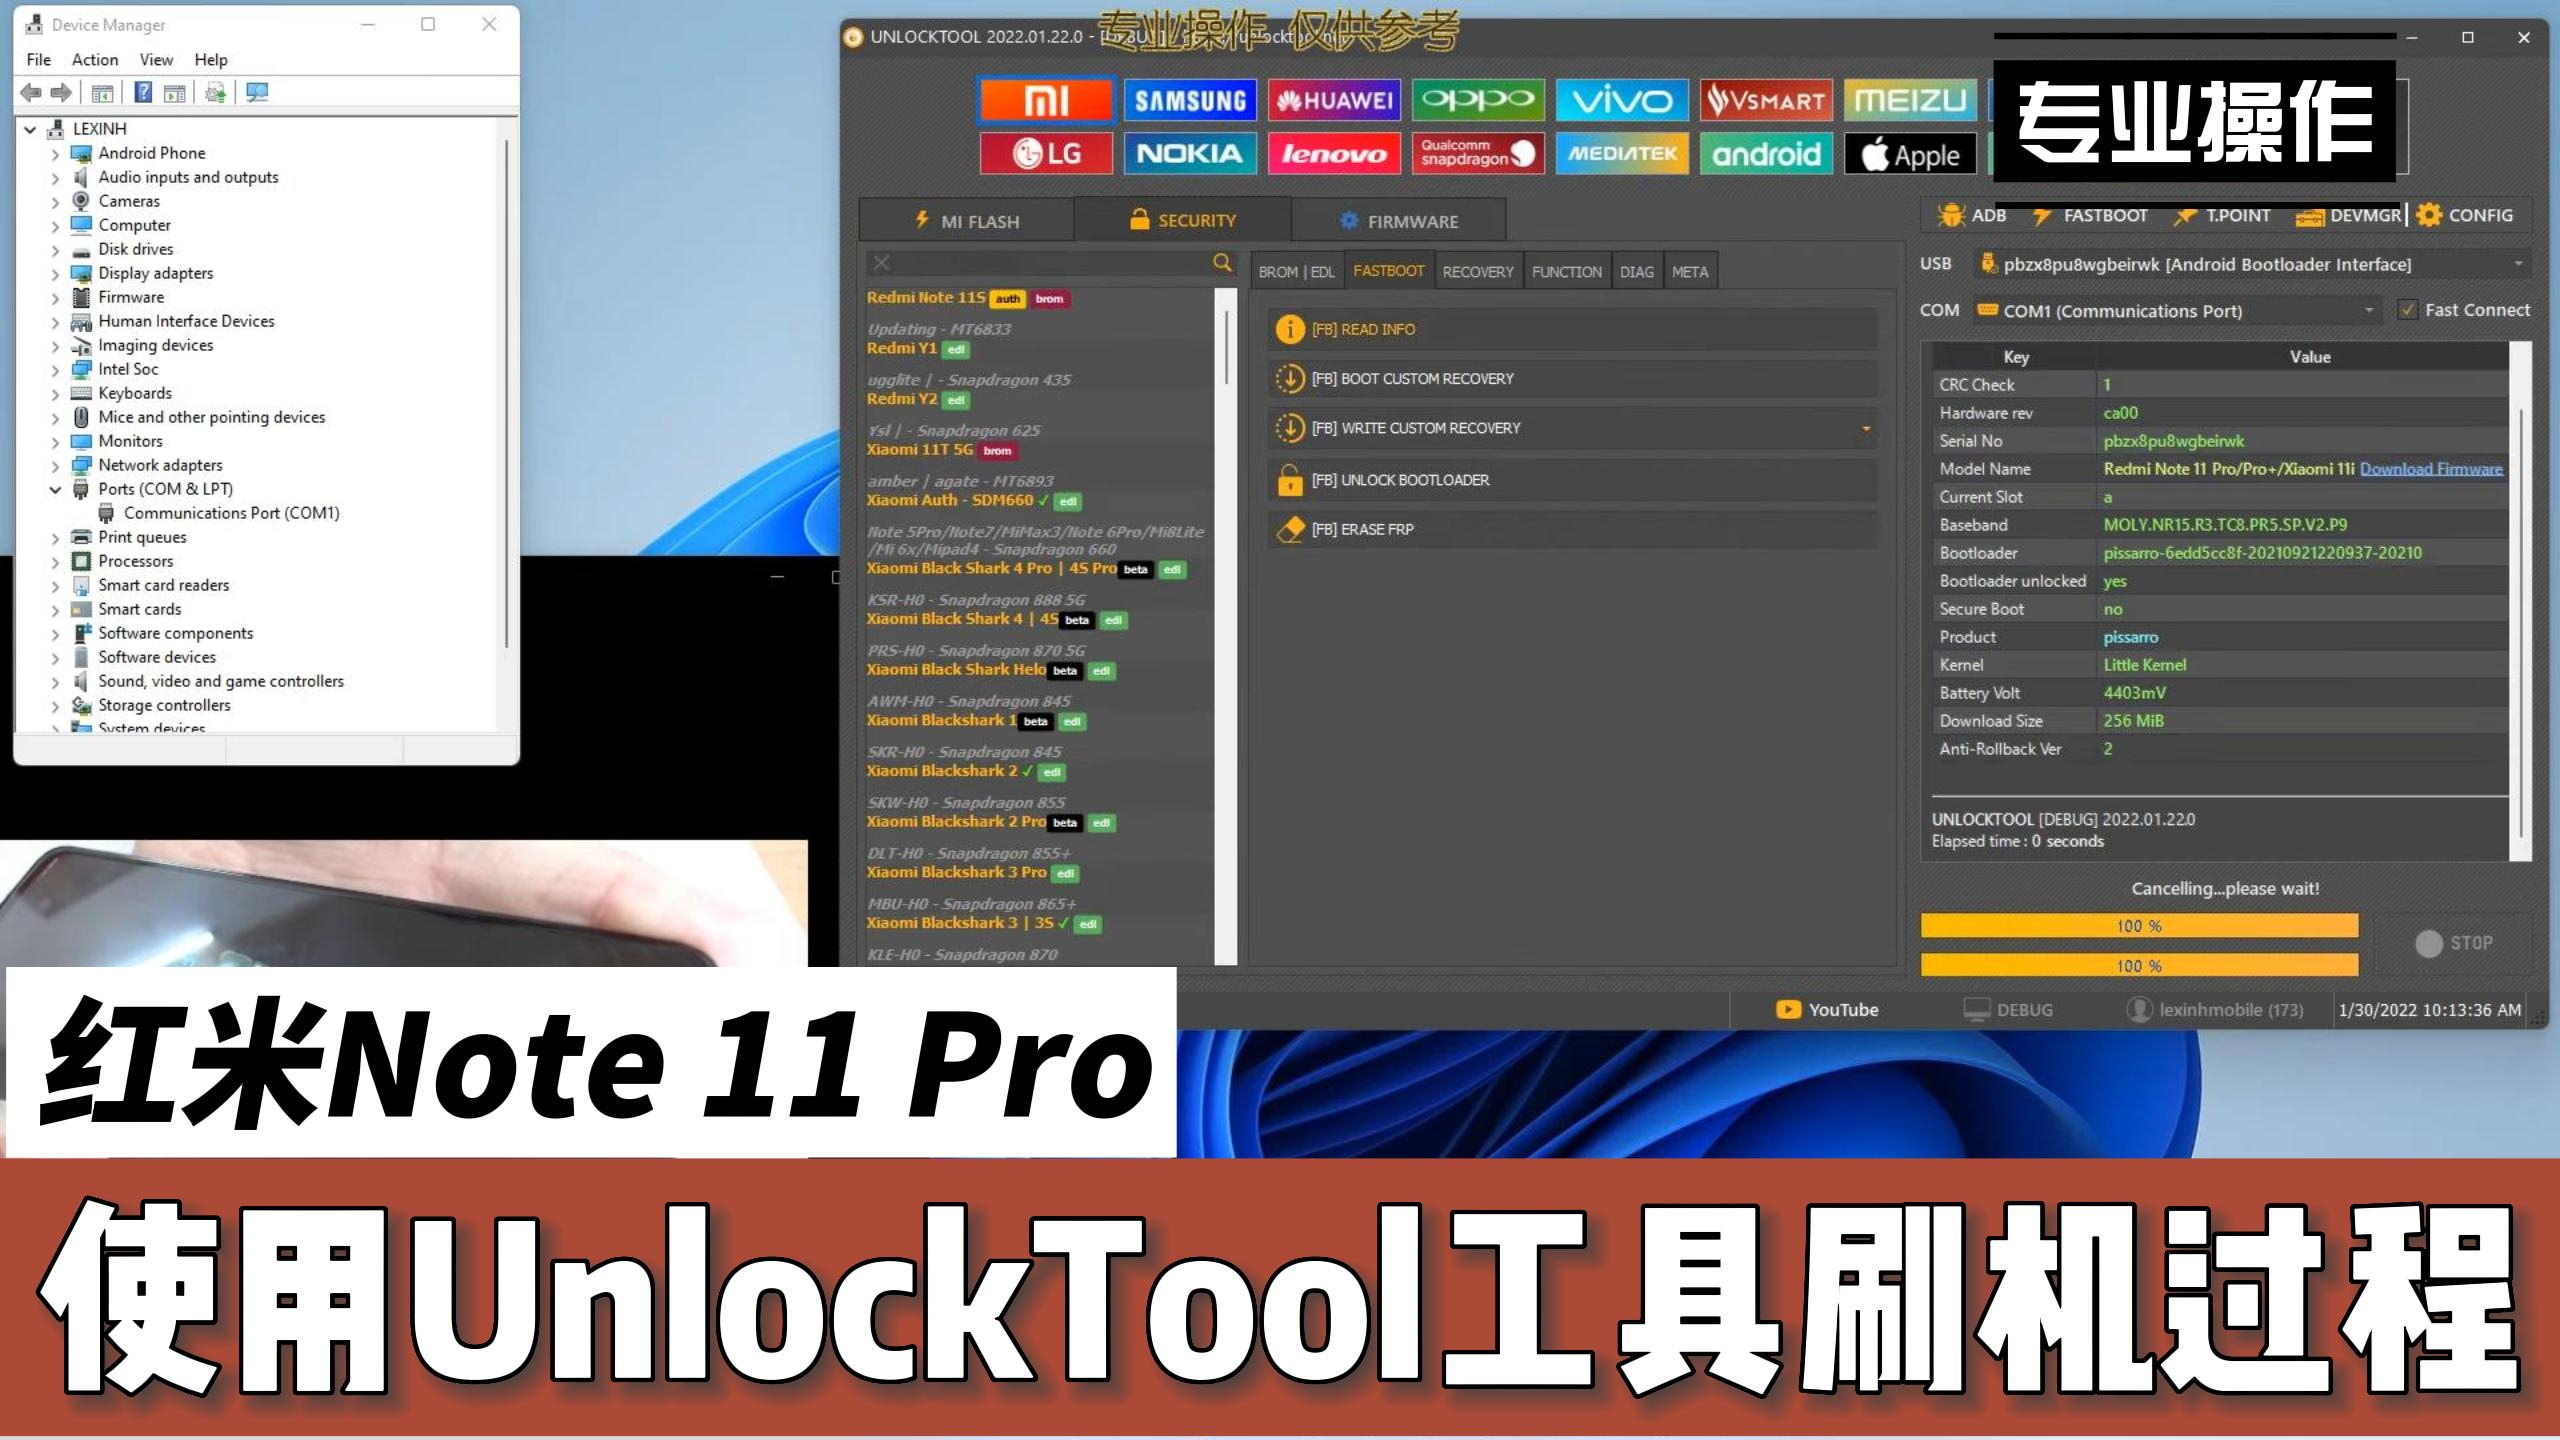Viewport: 2560px width, 1440px height.
Task: Click Download Firmware link for Redmi Note 11
Action: point(2432,468)
